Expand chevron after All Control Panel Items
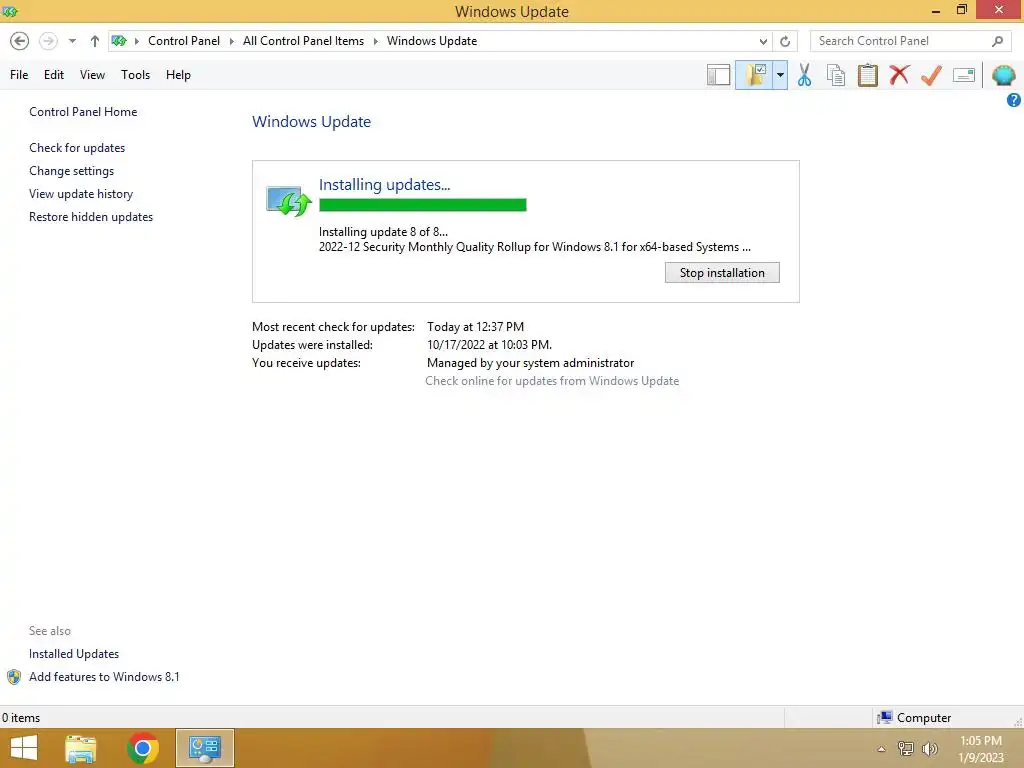 pos(376,41)
